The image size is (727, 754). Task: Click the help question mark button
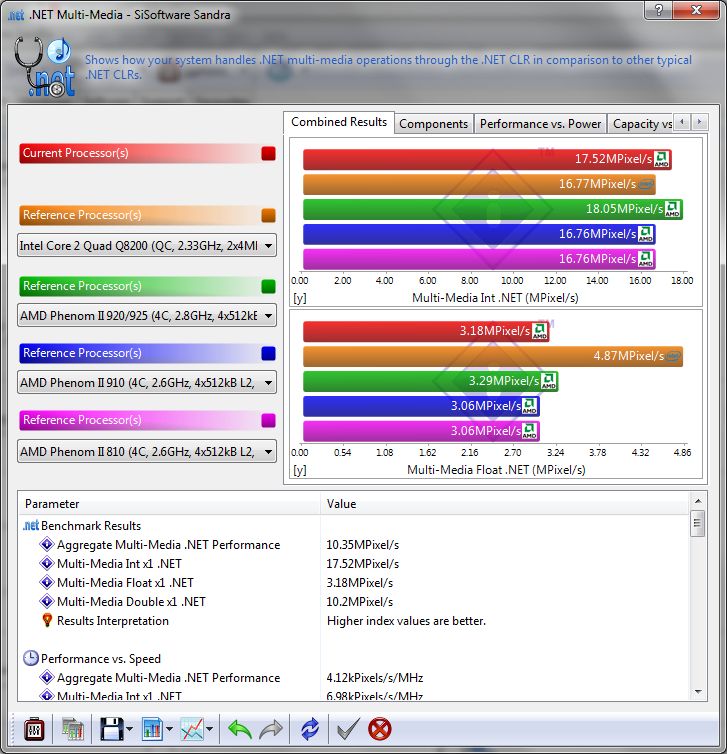[x=659, y=10]
